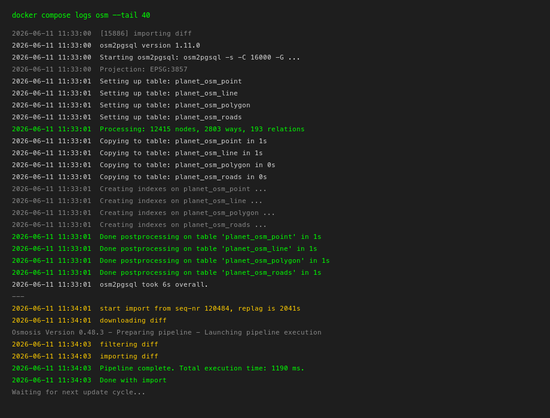
Task: Click the osm2pgsql version 1.11.0 line
Action: (x=106, y=46)
